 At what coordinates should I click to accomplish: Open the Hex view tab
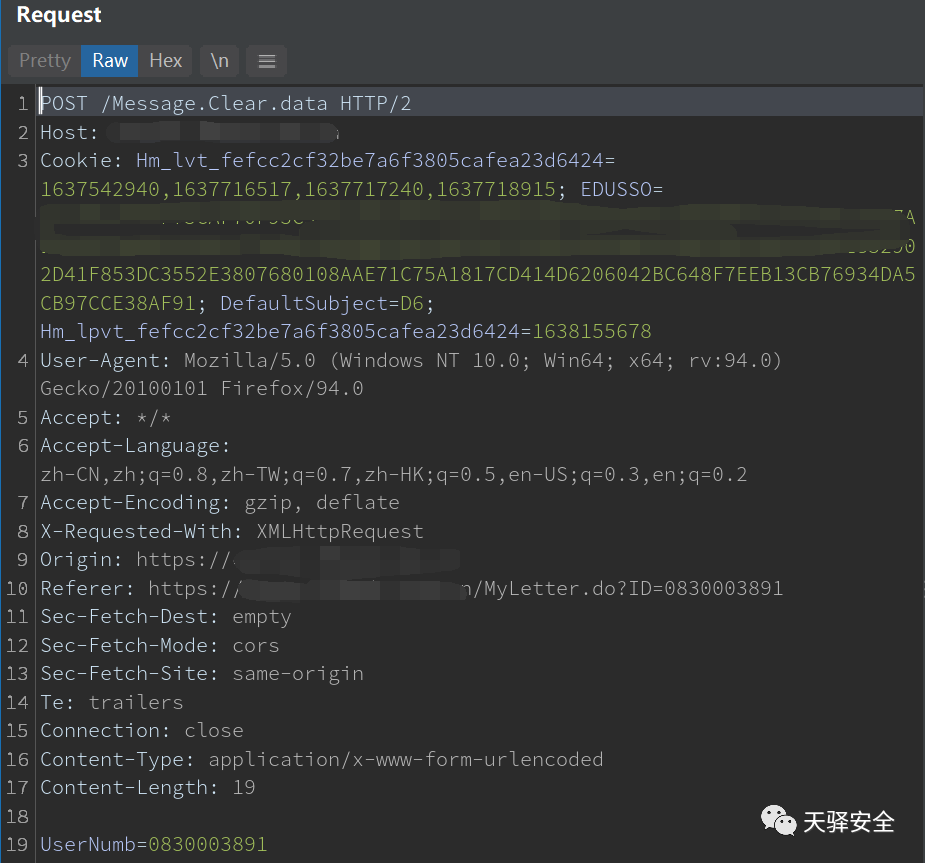click(166, 61)
